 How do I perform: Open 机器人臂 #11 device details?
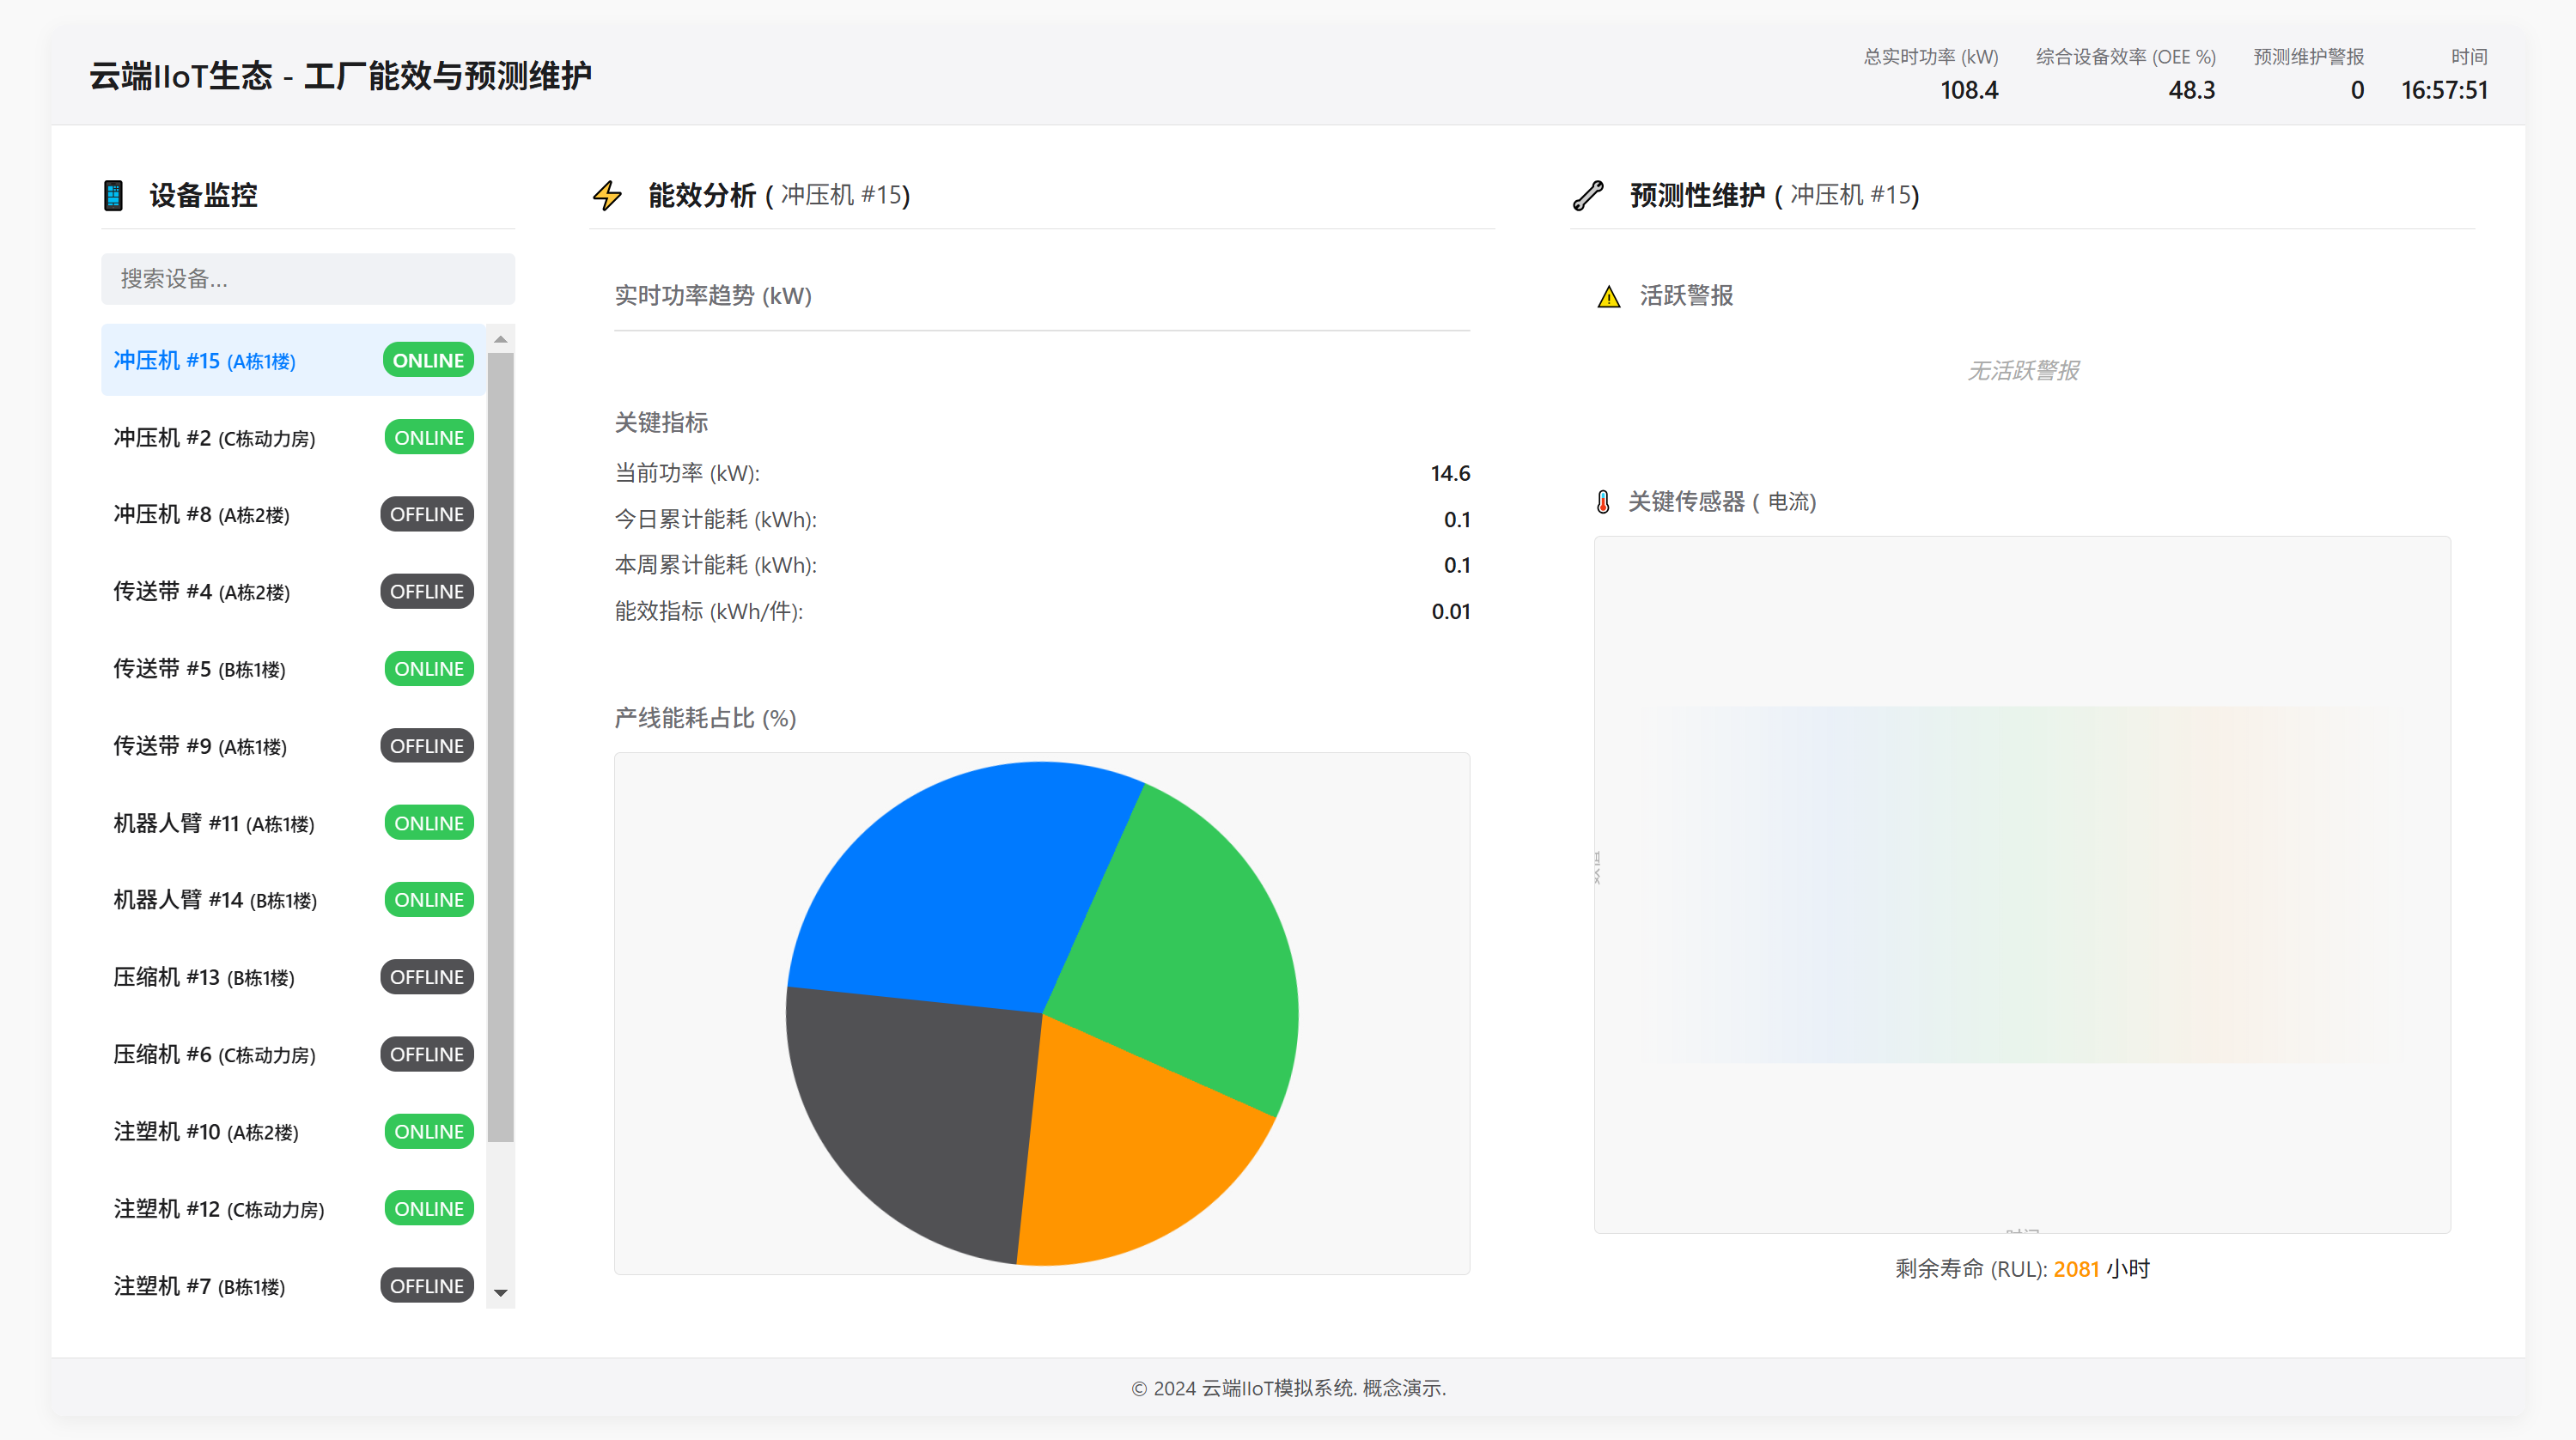click(x=213, y=823)
